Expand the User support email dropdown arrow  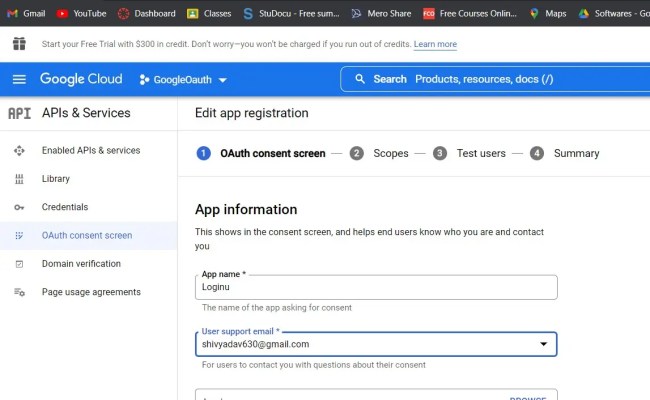click(543, 344)
